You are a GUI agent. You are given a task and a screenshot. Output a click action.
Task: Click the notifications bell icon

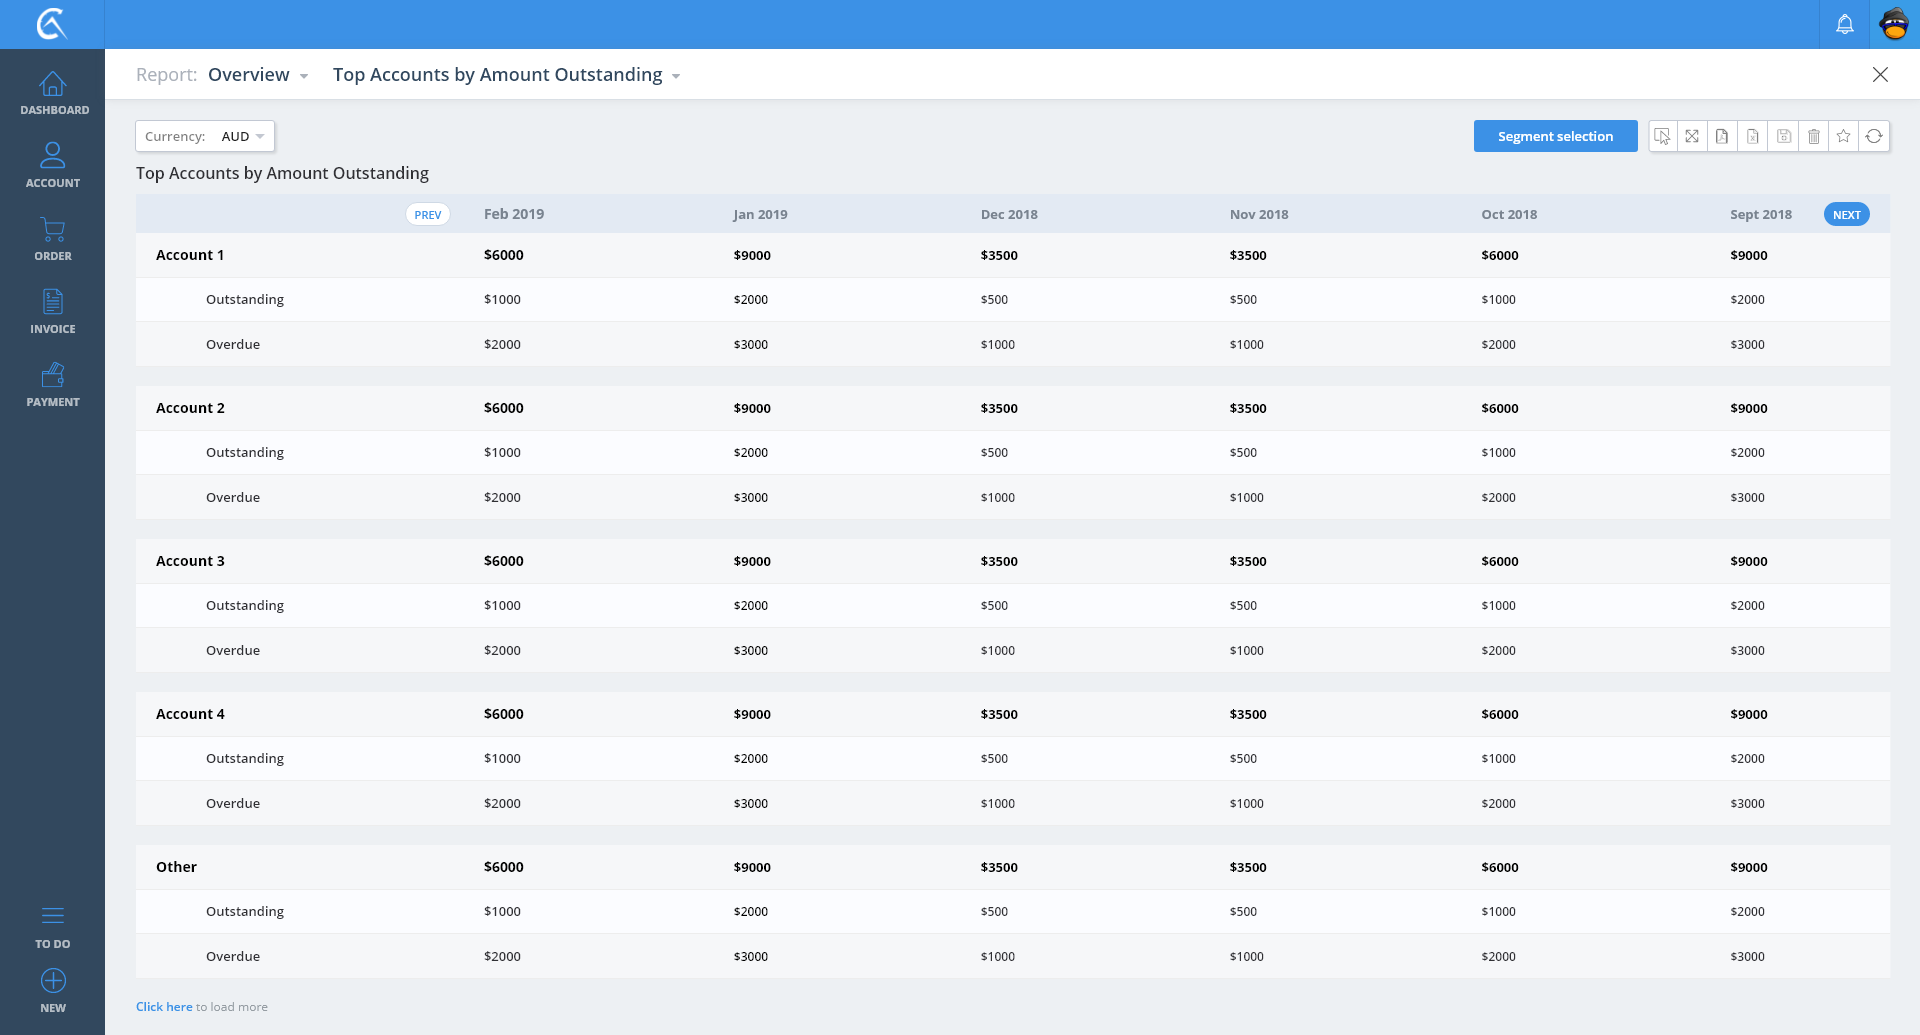click(1845, 24)
